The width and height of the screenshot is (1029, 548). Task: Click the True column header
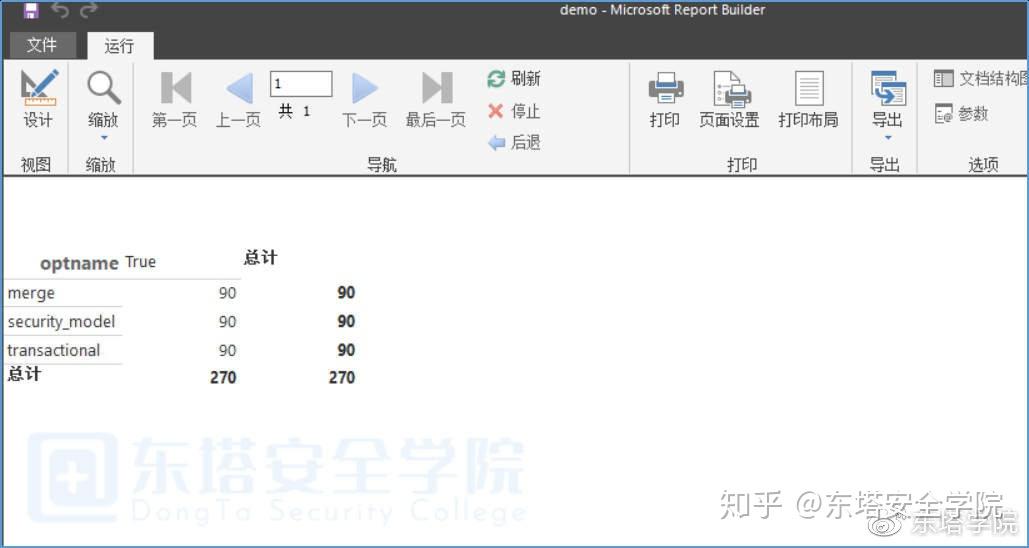click(x=140, y=262)
